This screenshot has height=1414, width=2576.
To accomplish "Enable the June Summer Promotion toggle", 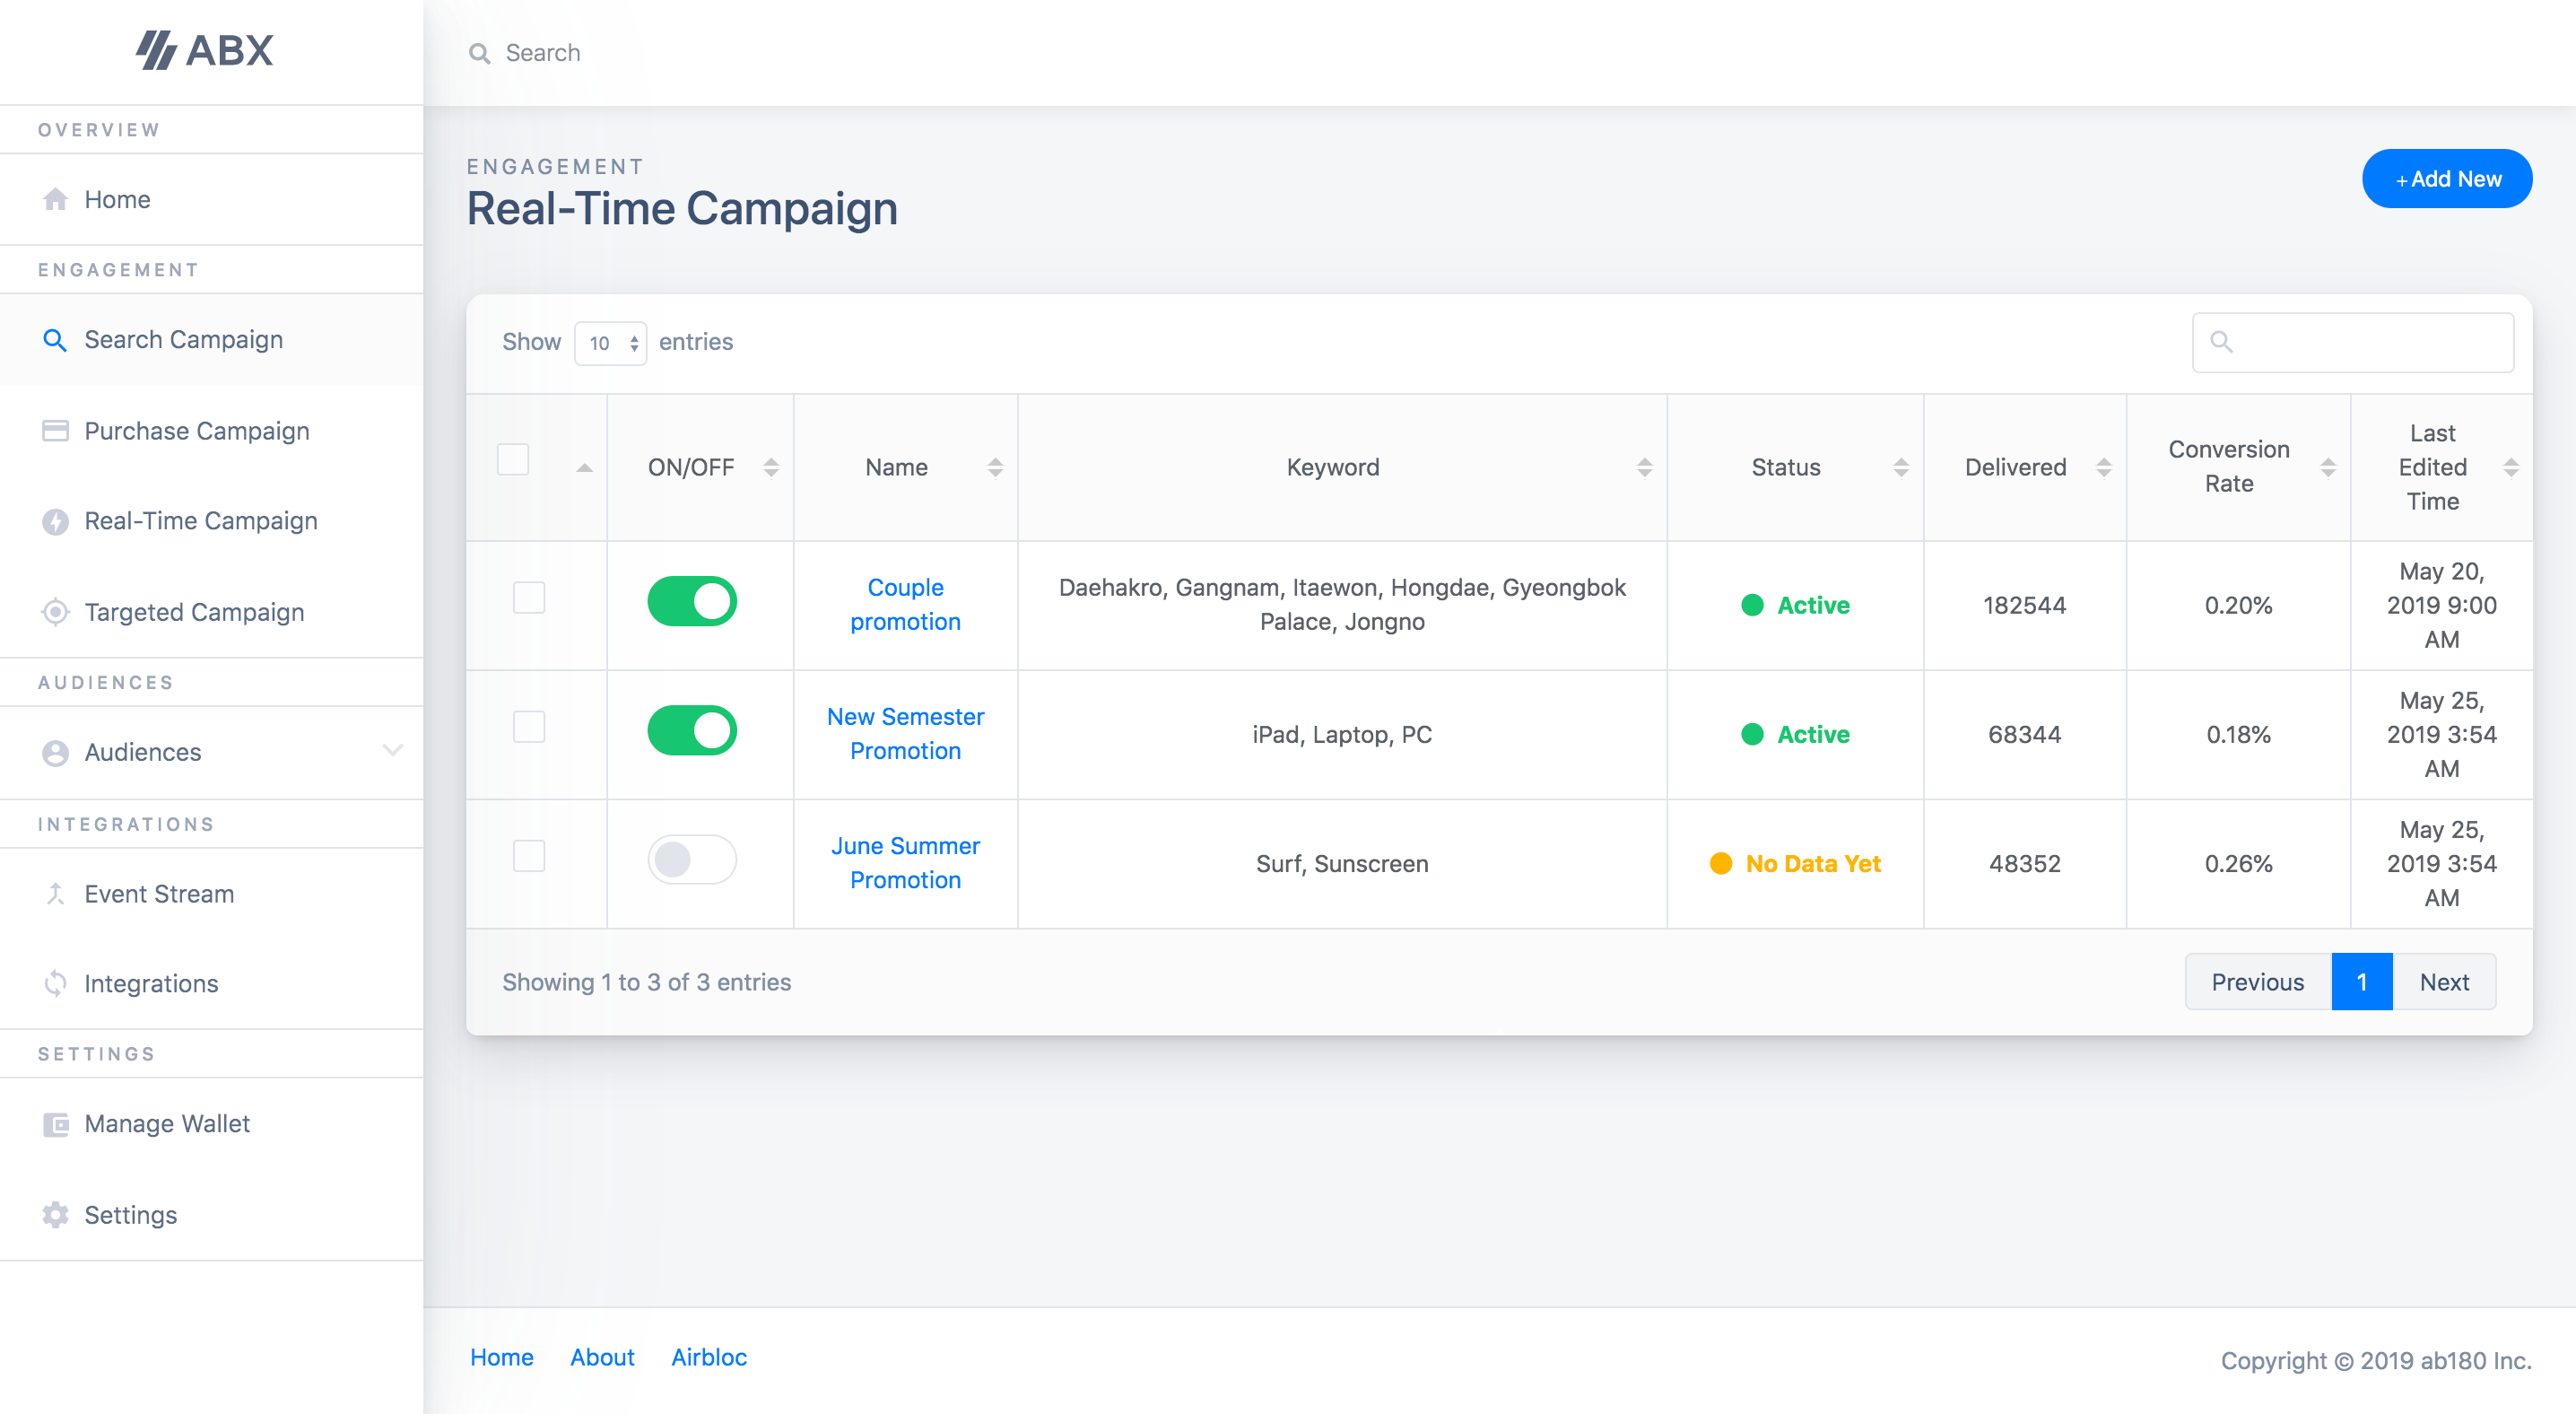I will coord(693,859).
